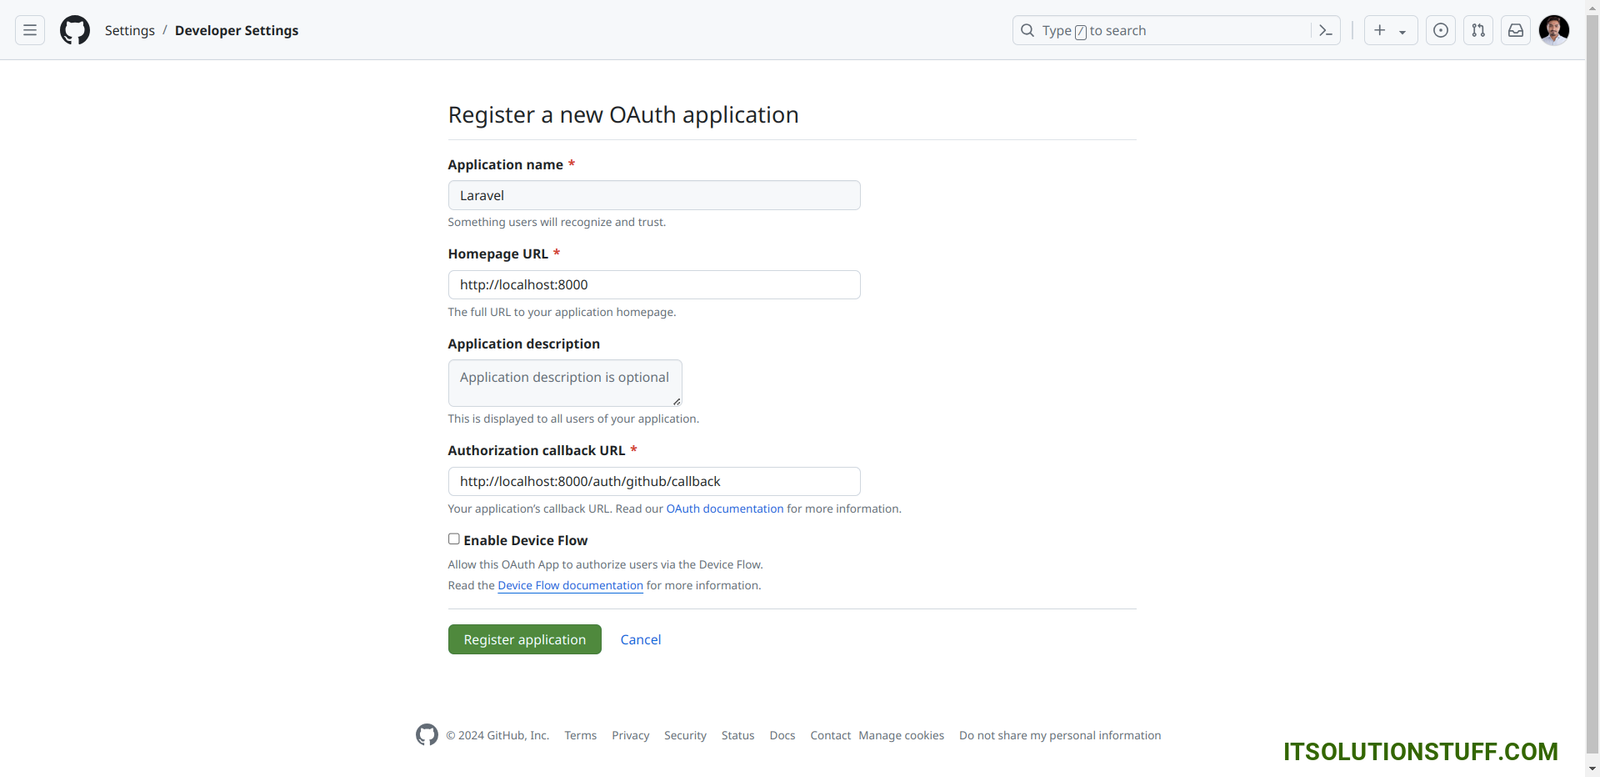Open the hamburger navigation menu
The width and height of the screenshot is (1600, 777).
click(x=30, y=30)
